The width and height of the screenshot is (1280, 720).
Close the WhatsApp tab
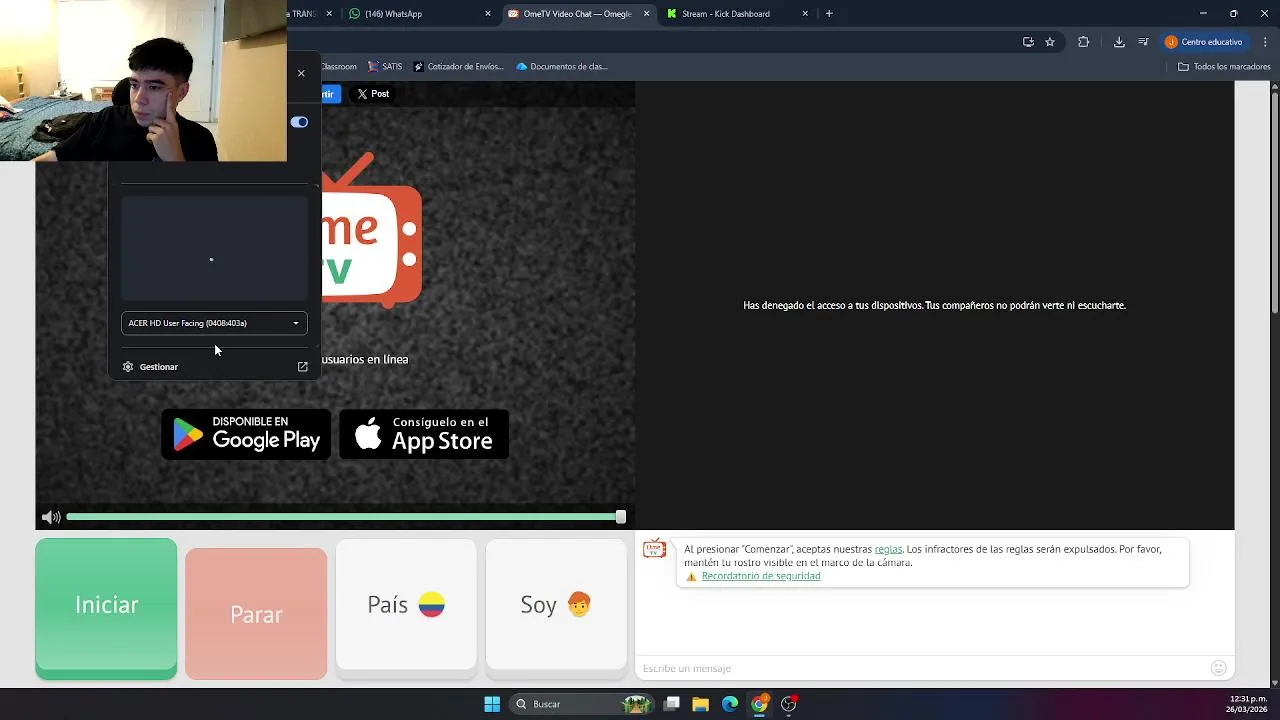pyautogui.click(x=488, y=14)
